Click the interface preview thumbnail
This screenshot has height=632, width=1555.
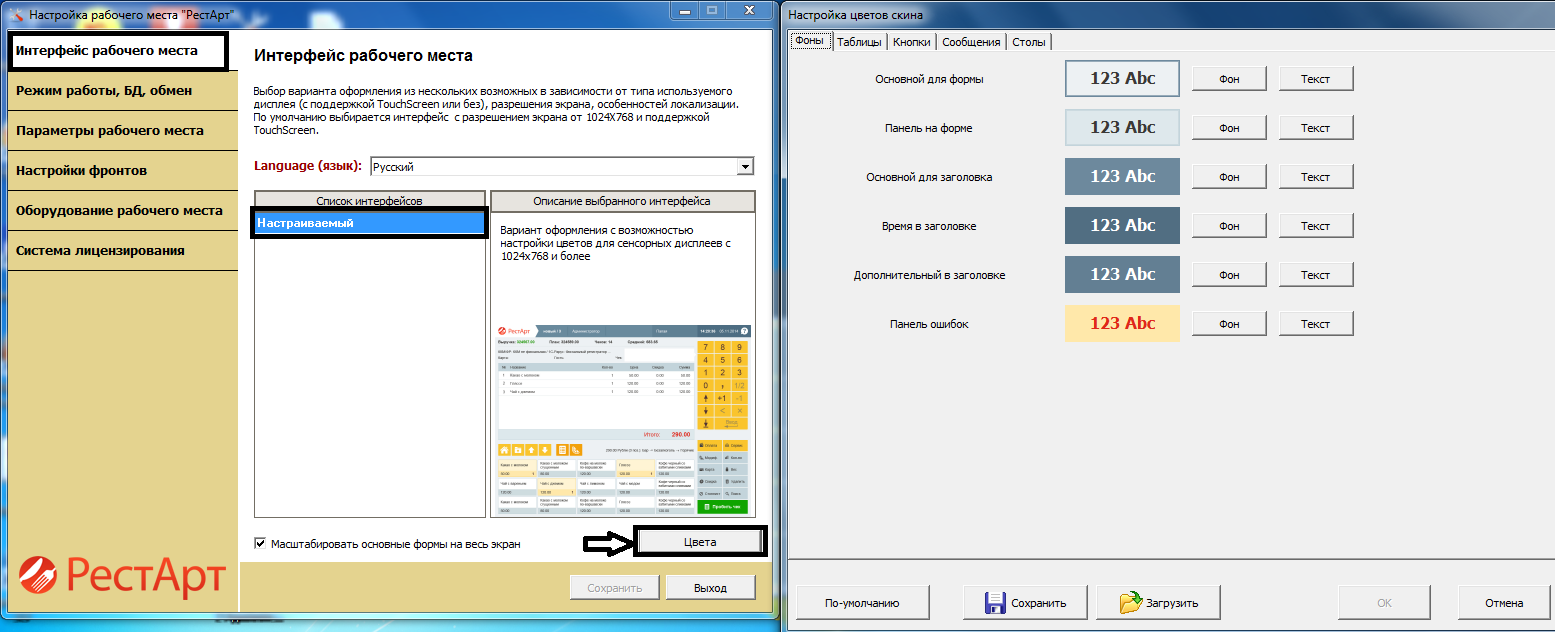click(x=622, y=420)
